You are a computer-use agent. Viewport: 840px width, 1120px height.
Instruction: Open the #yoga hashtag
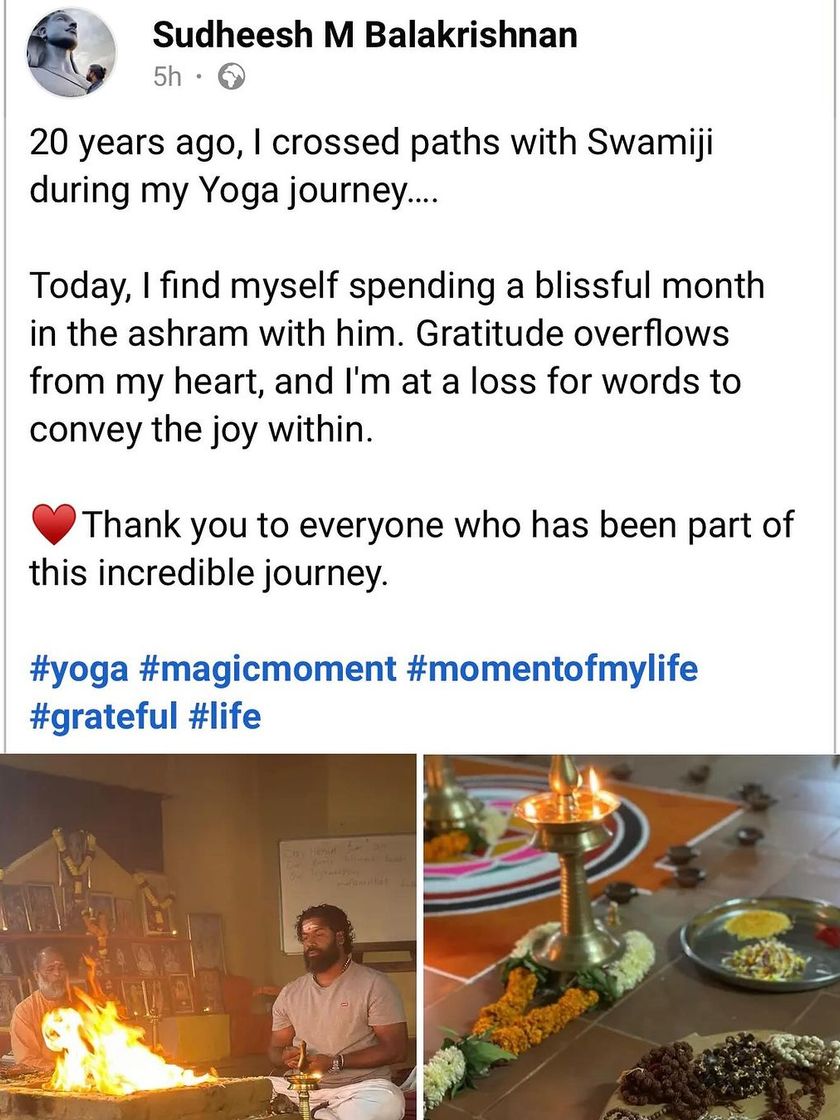click(x=79, y=668)
